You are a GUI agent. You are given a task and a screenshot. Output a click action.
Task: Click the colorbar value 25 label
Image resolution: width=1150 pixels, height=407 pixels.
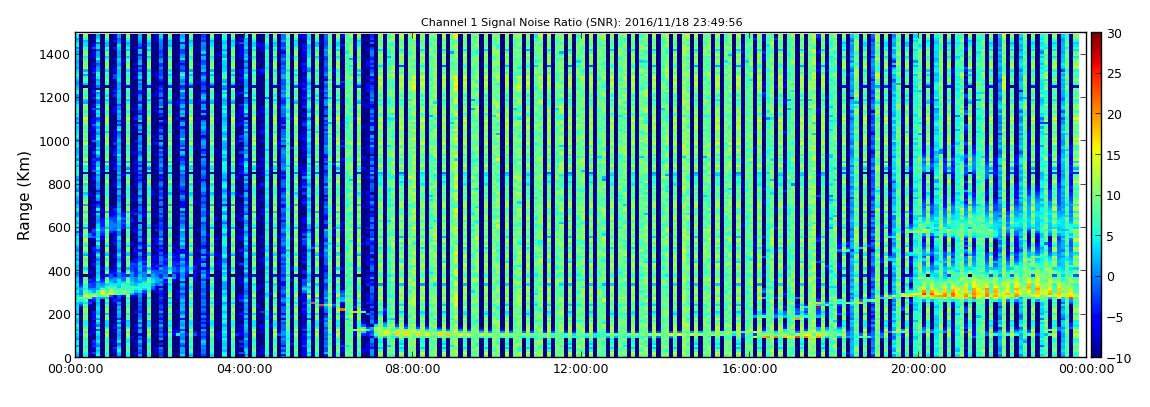pyautogui.click(x=1115, y=74)
